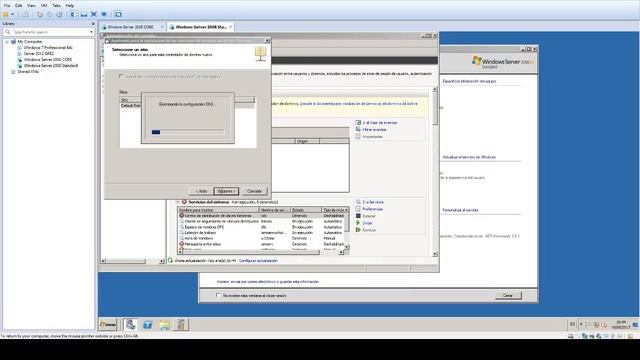Screen dimensions: 640x360
Task: Click the Cancelar button in wizard
Action: pyautogui.click(x=254, y=191)
